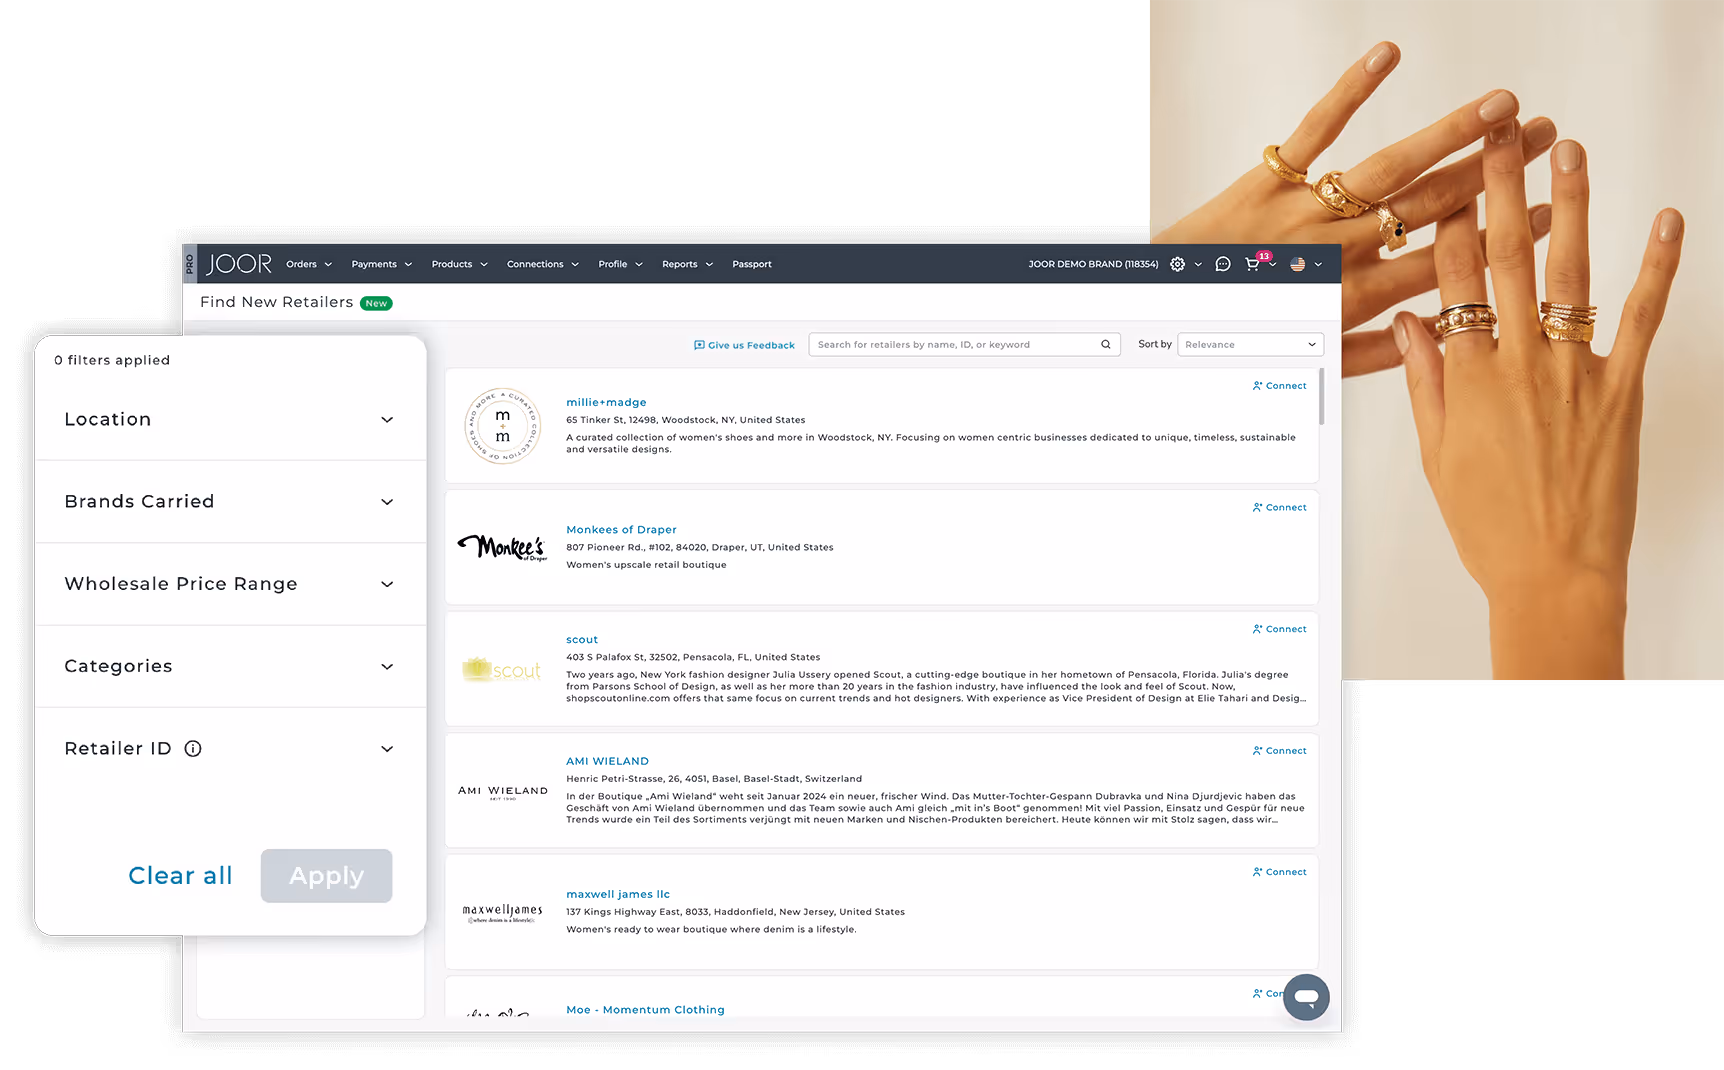Click Give us Feedback link
Image resolution: width=1724 pixels, height=1070 pixels.
point(744,345)
